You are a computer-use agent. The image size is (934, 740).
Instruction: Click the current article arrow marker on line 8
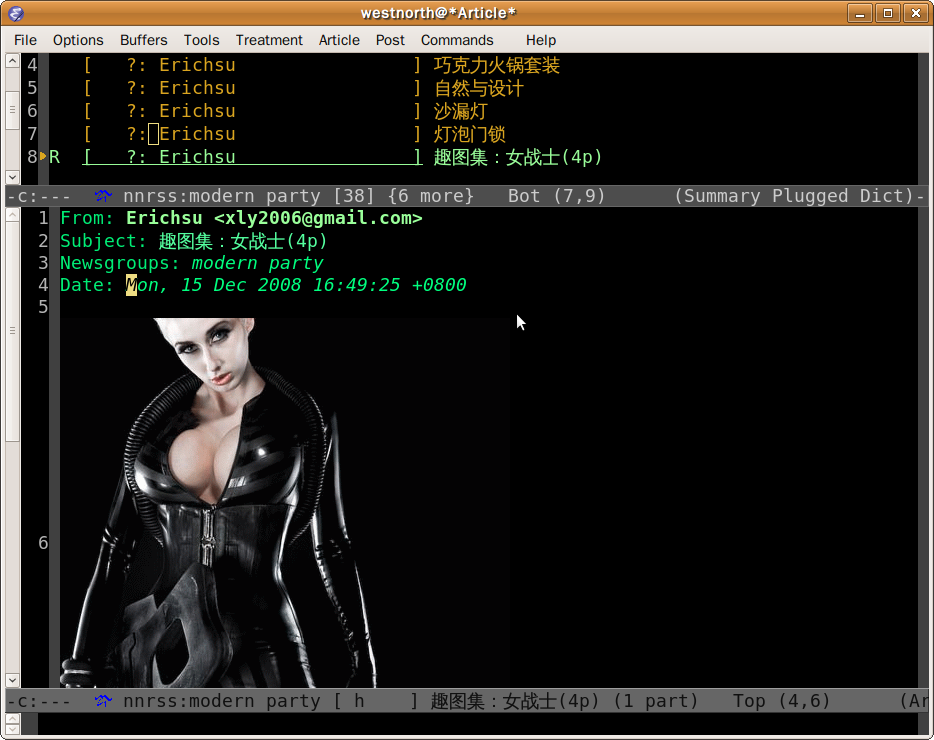coord(43,157)
